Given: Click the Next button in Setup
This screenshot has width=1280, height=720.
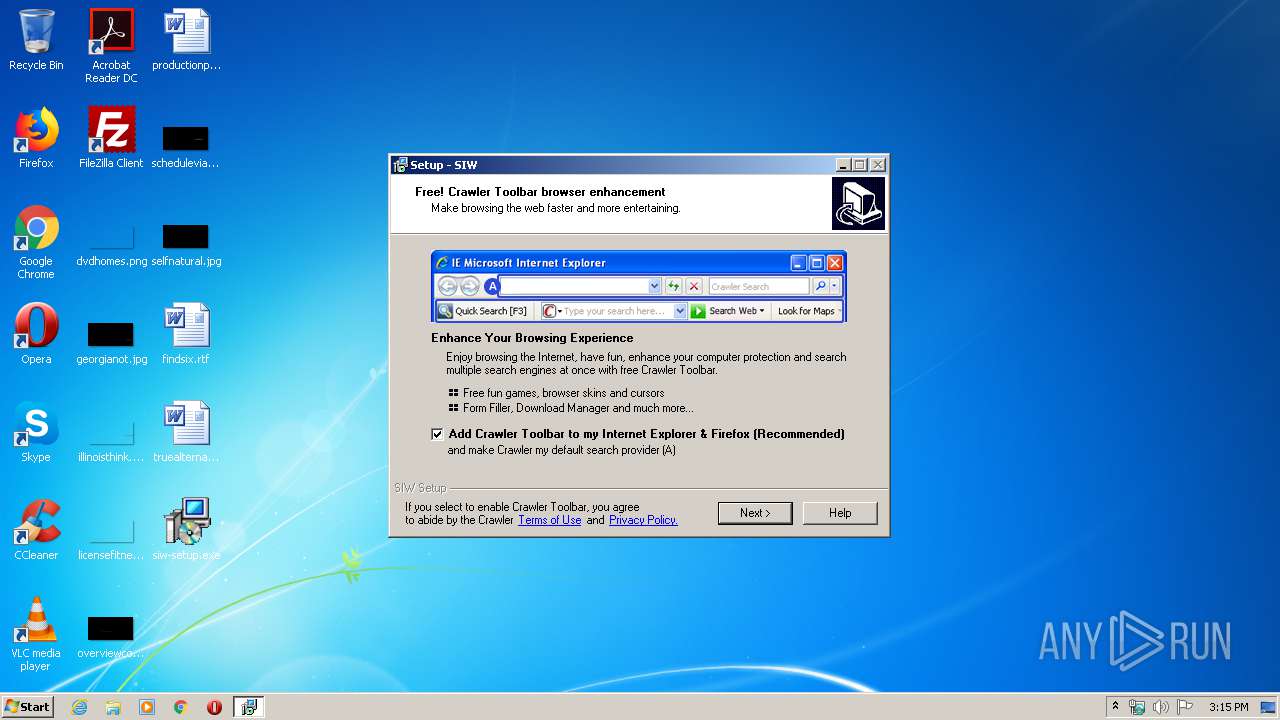Looking at the screenshot, I should pyautogui.click(x=755, y=513).
